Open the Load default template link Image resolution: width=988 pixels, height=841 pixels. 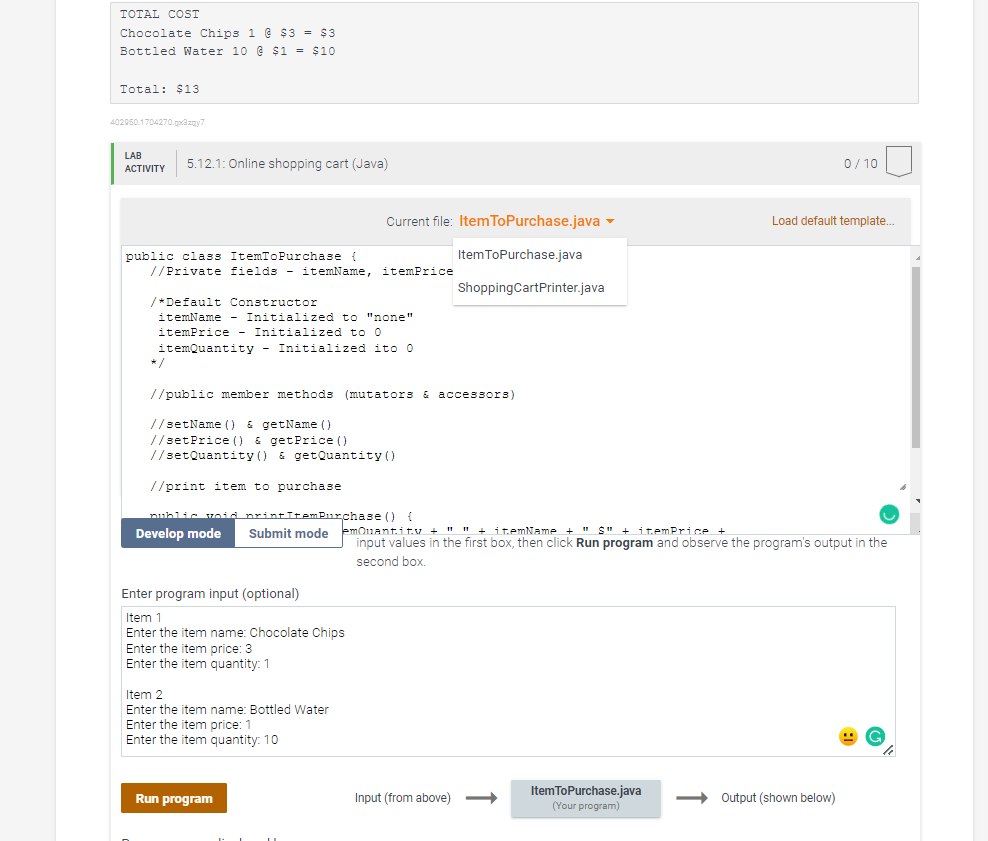point(833,220)
